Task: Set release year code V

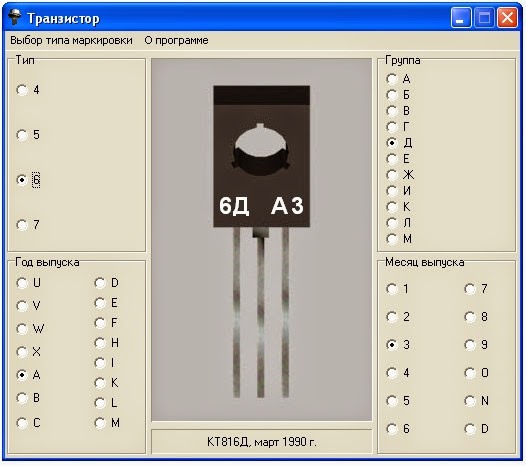Action: tap(22, 306)
